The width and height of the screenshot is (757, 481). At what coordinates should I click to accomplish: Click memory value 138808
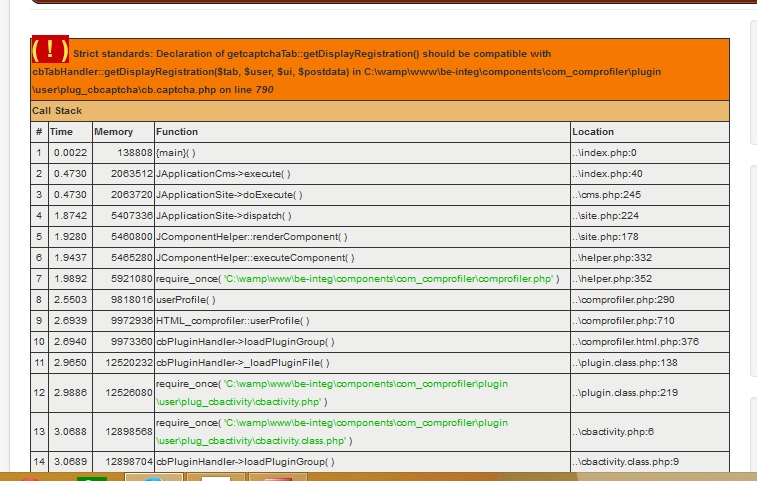135,153
